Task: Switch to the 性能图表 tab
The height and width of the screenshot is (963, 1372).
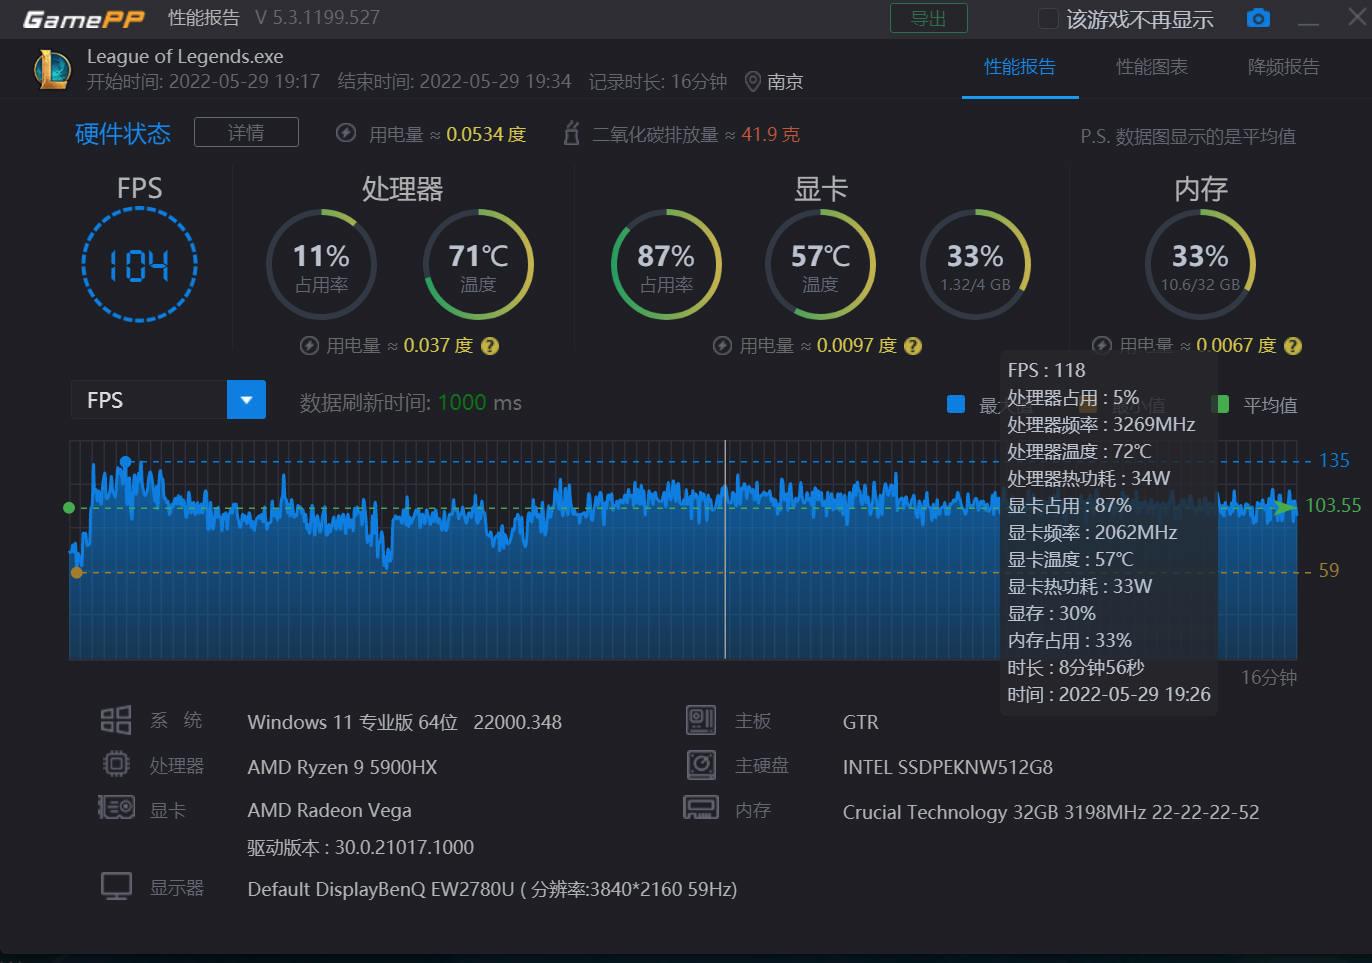Action: pyautogui.click(x=1152, y=67)
